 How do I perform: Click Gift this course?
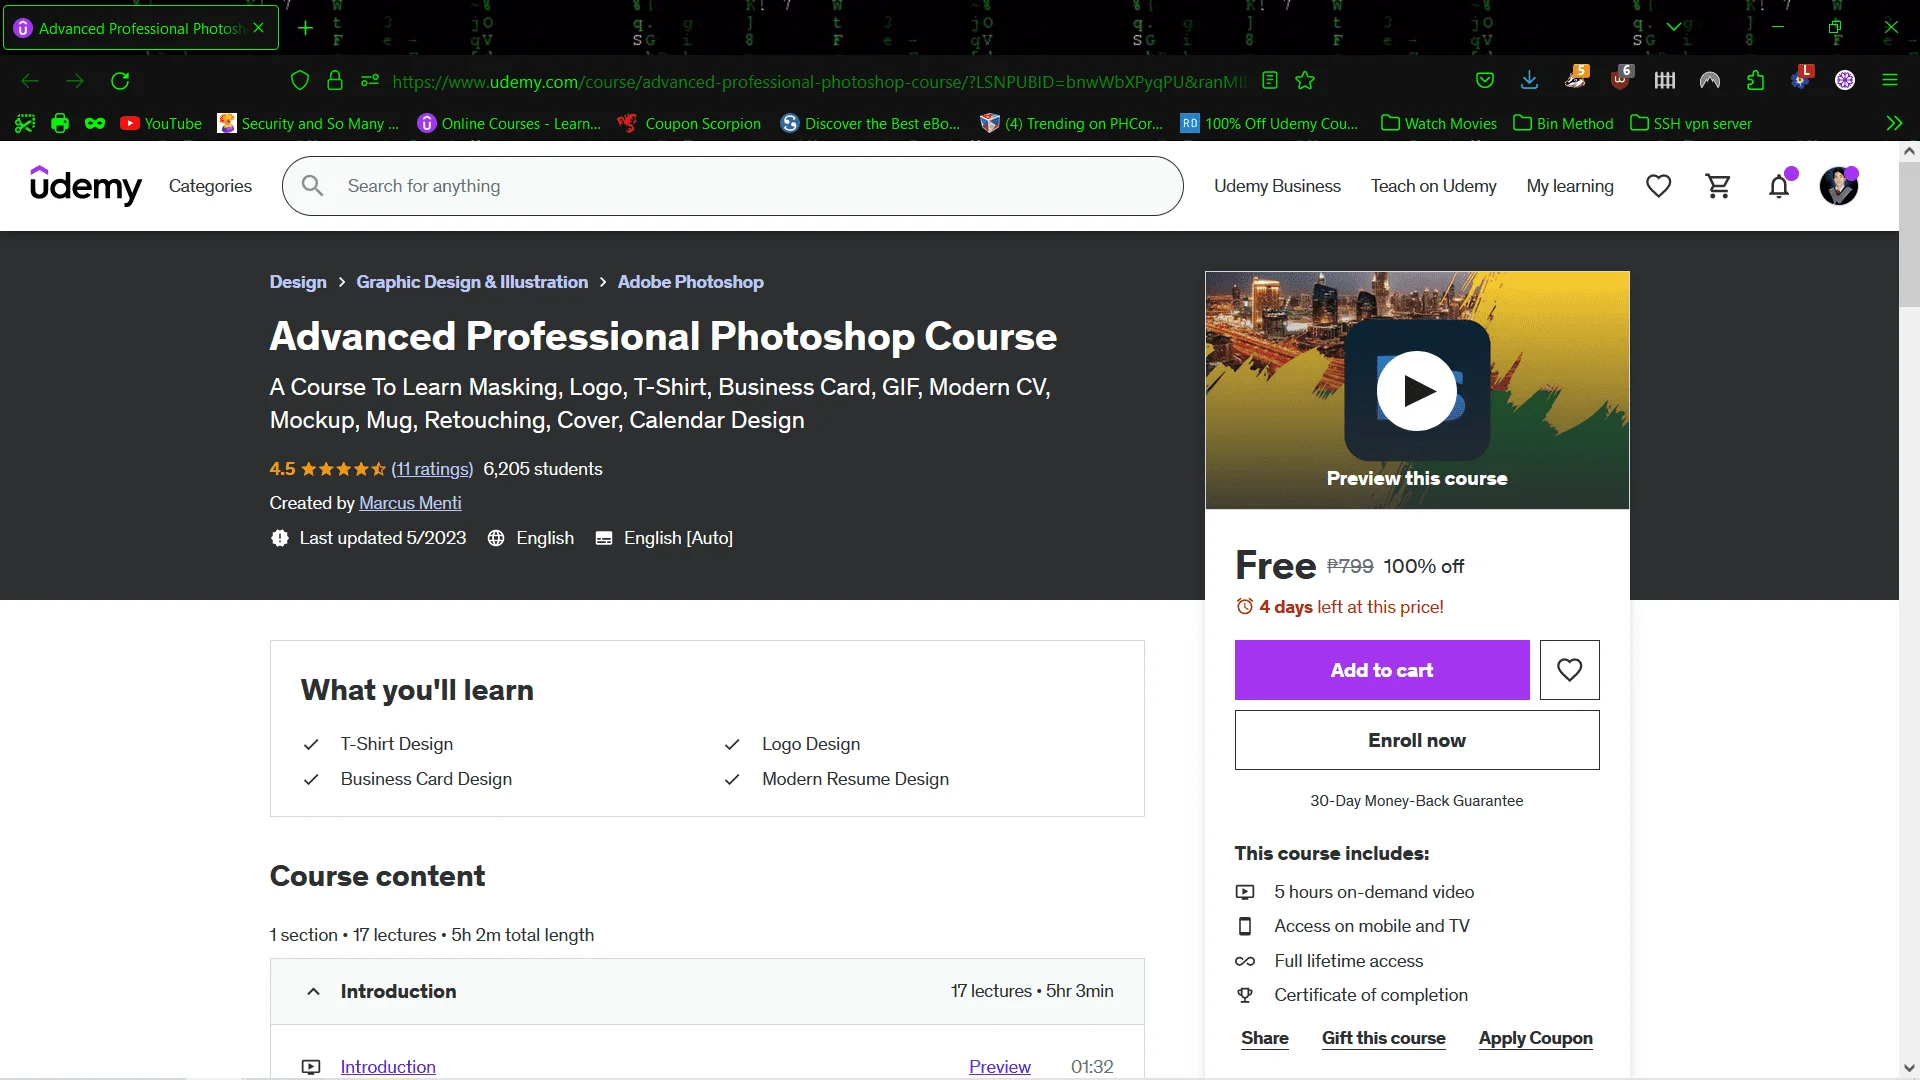pyautogui.click(x=1384, y=1038)
